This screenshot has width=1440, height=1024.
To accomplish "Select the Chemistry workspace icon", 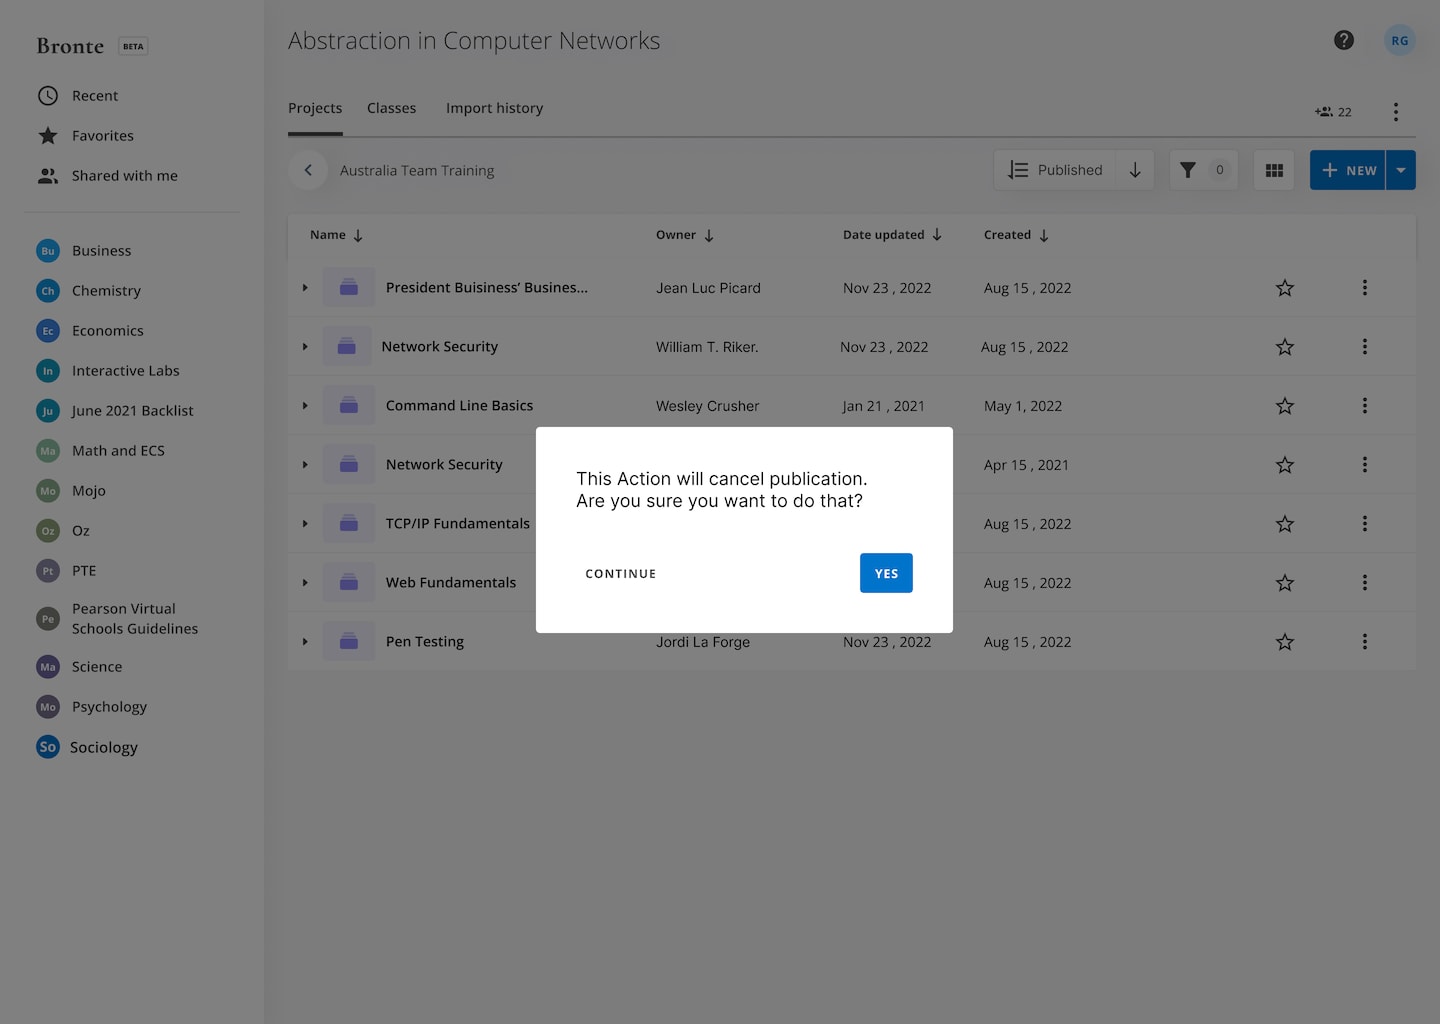I will [48, 291].
